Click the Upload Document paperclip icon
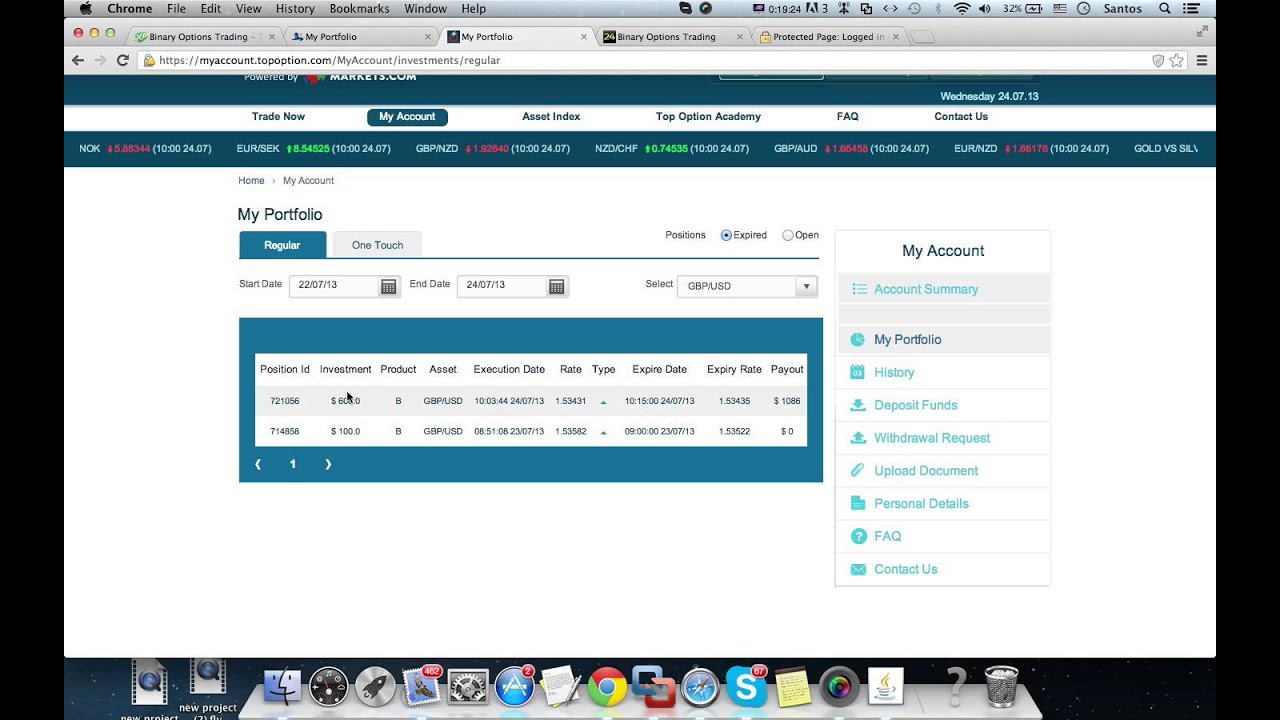Screen dimensions: 1280x720 click(857, 470)
